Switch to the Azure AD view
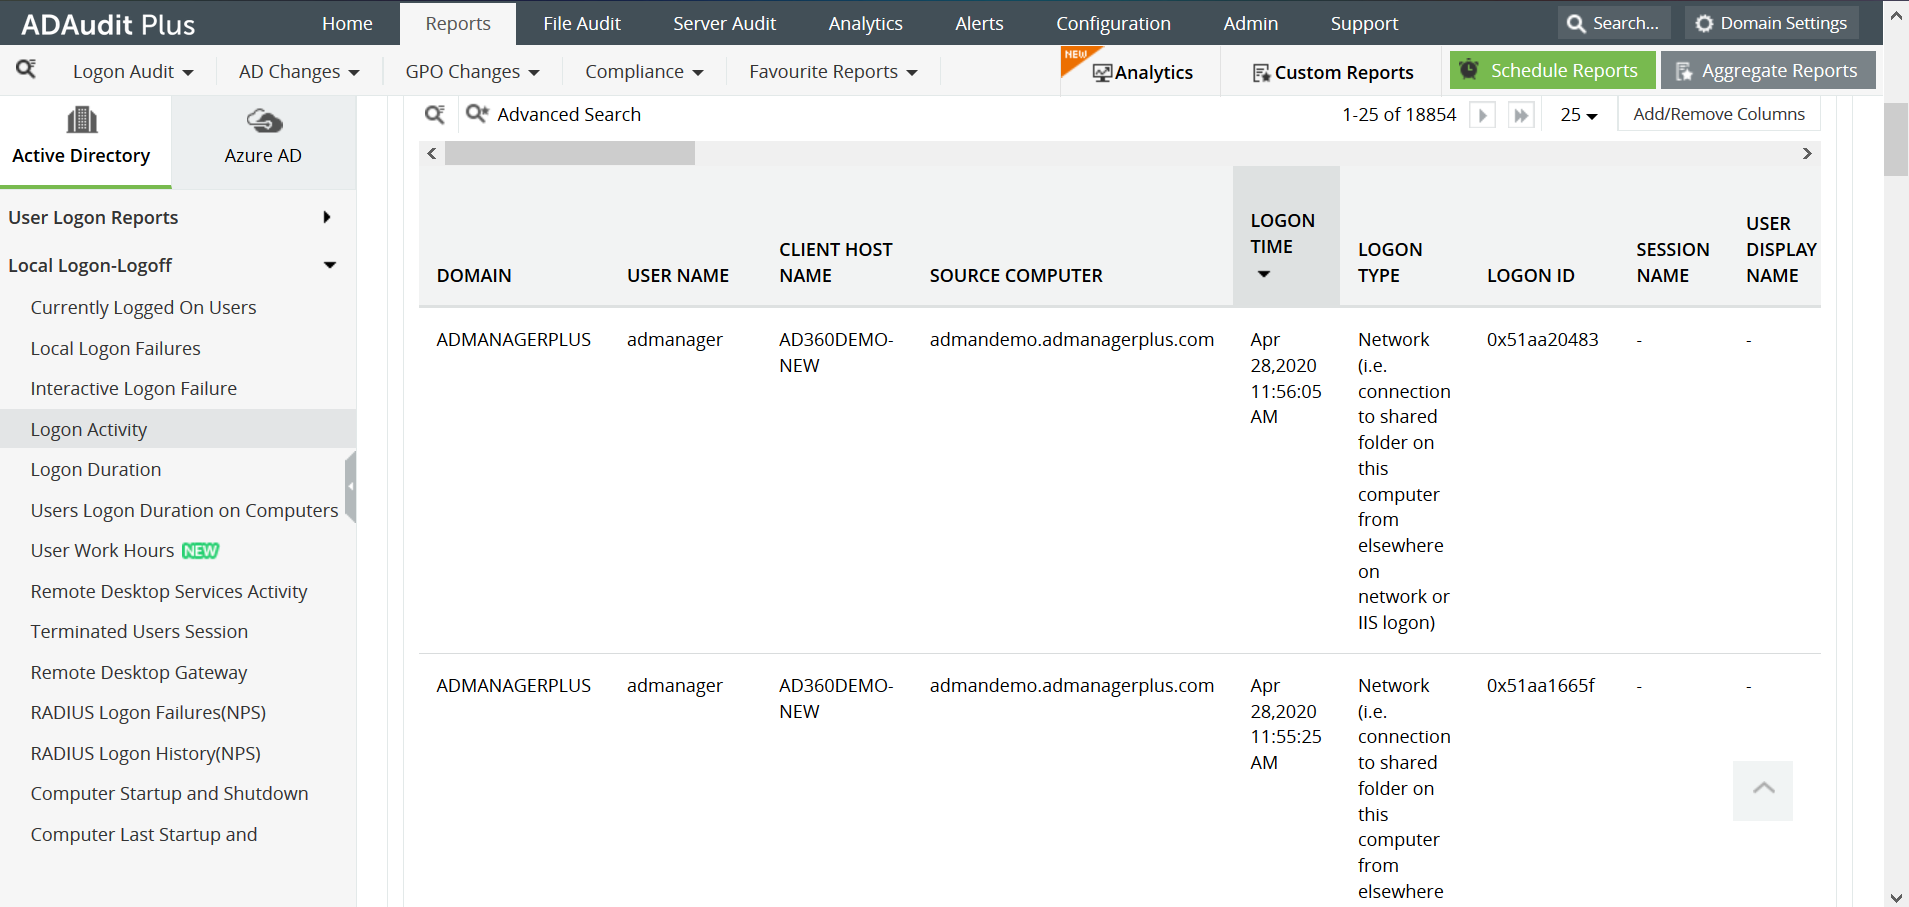Viewport: 1909px width, 907px height. [x=262, y=138]
